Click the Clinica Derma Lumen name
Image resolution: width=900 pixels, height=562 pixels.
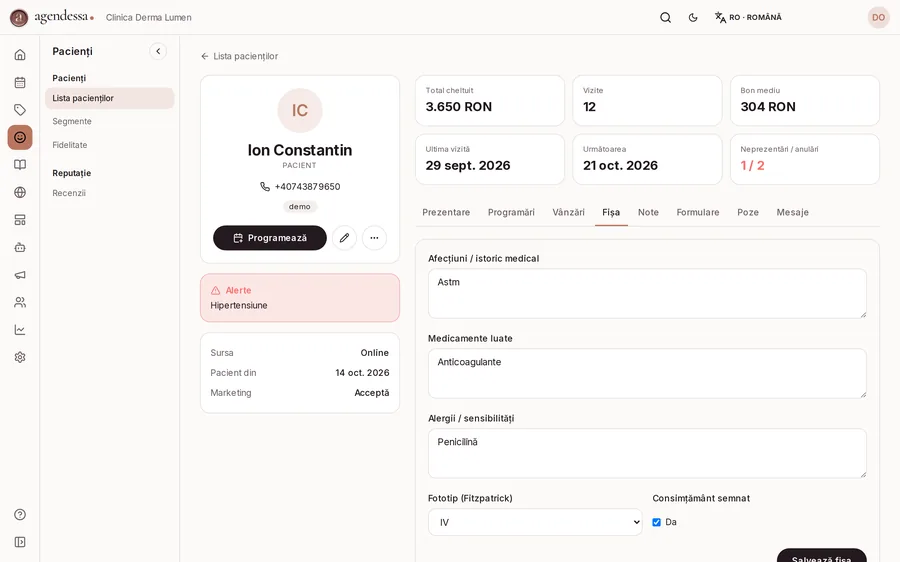149,18
